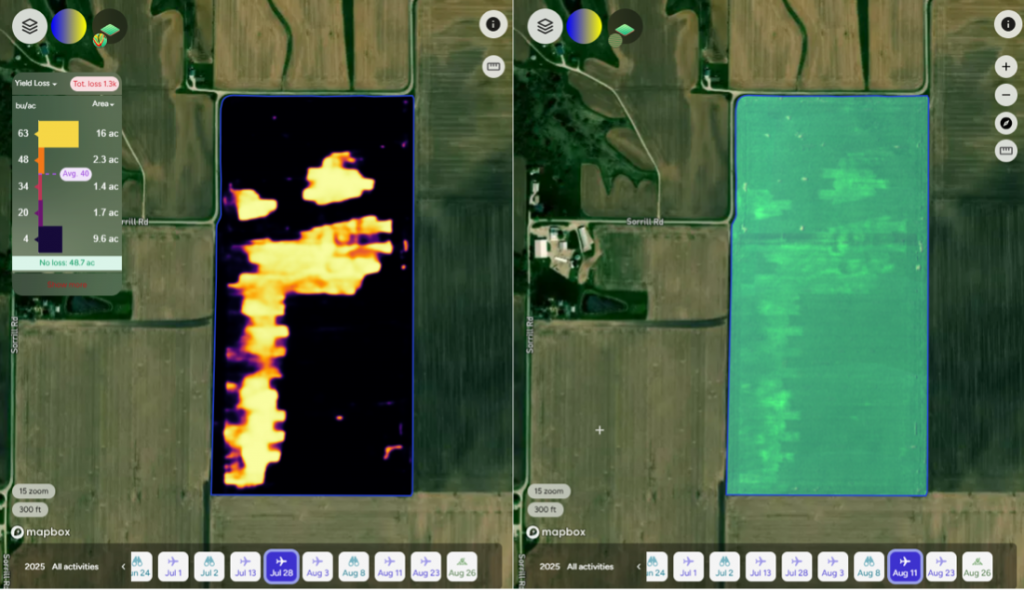
Task: Select the Jul 13 flight in left timeline
Action: pos(245,567)
